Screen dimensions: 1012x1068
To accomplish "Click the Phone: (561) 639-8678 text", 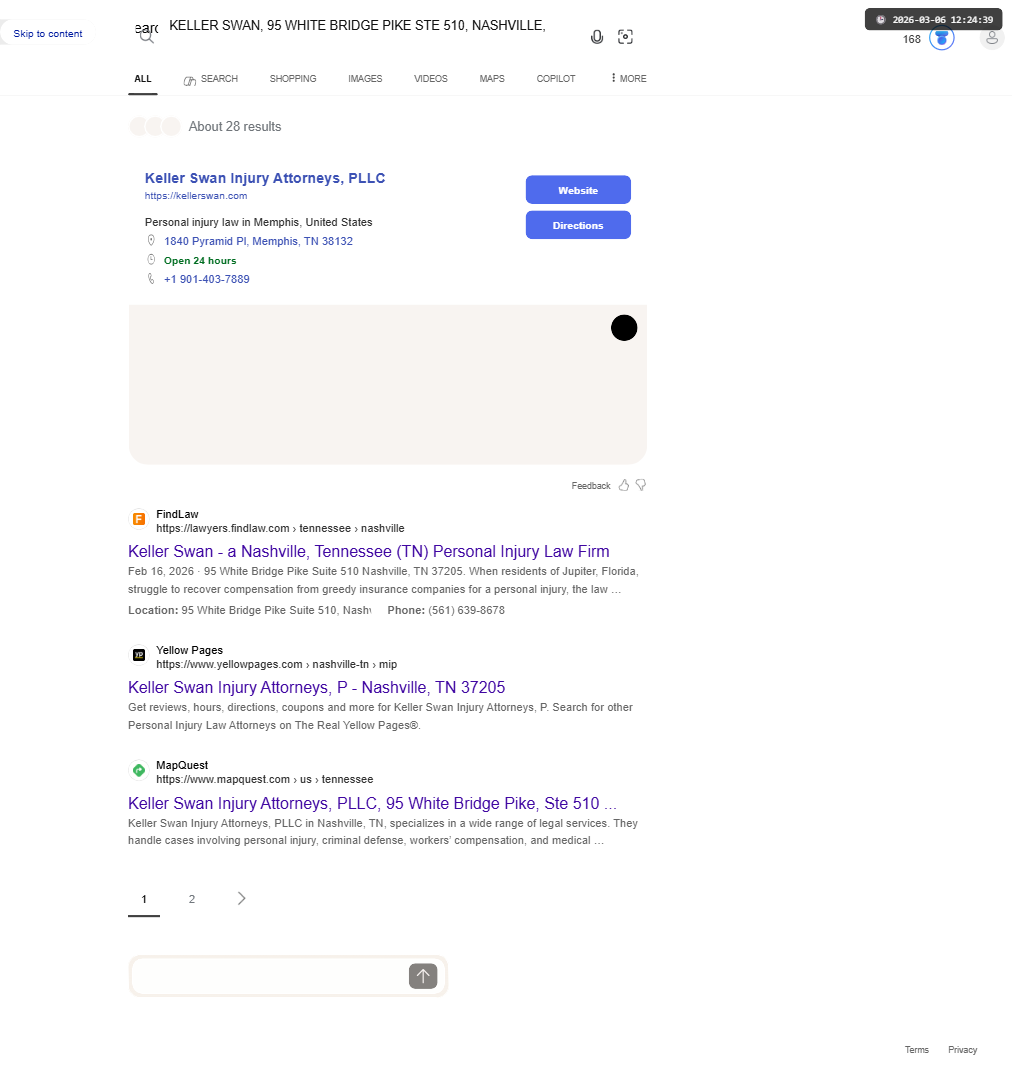I will coord(446,610).
